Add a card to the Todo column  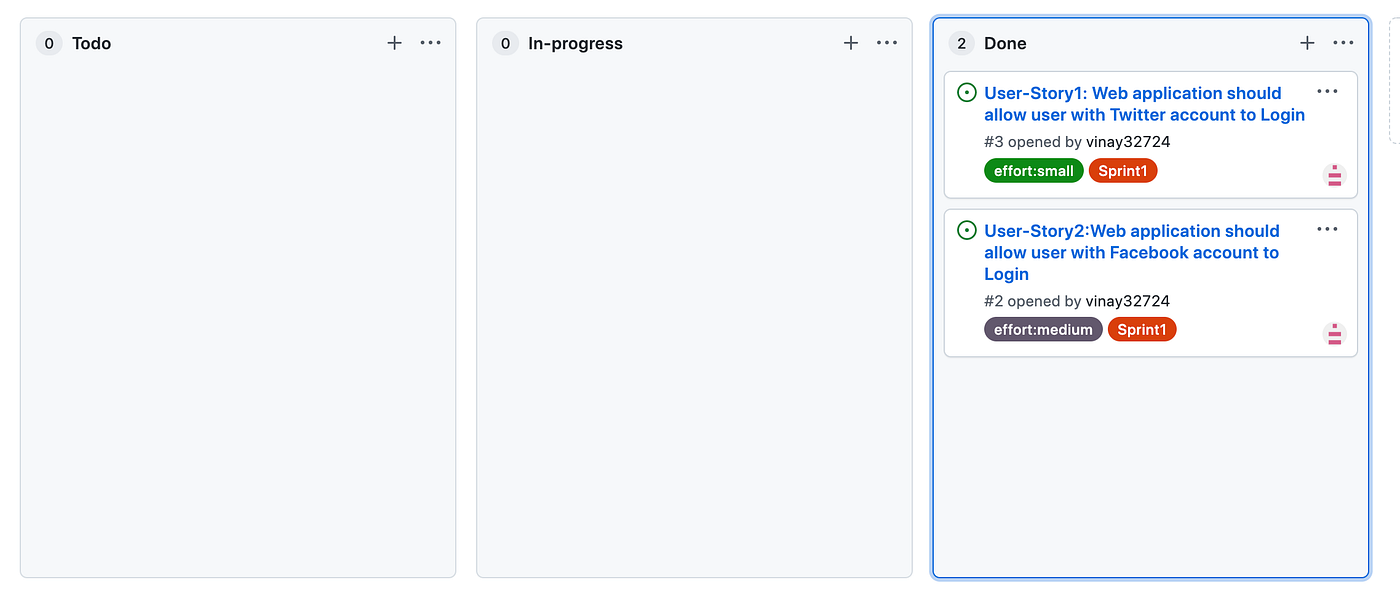pyautogui.click(x=394, y=43)
